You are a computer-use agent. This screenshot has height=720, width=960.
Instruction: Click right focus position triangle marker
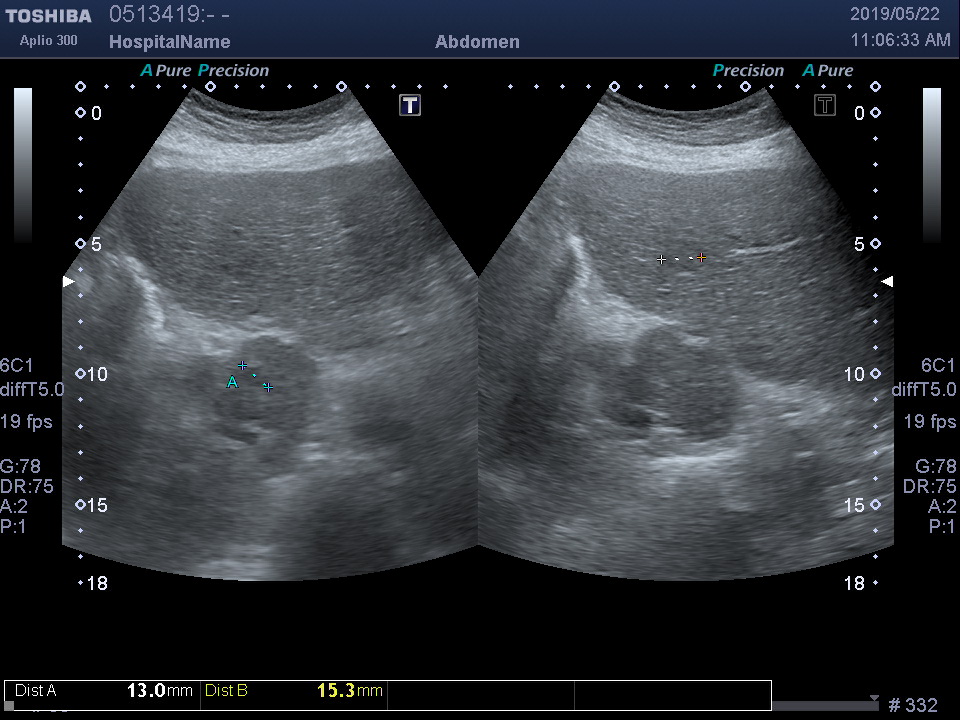coord(887,282)
